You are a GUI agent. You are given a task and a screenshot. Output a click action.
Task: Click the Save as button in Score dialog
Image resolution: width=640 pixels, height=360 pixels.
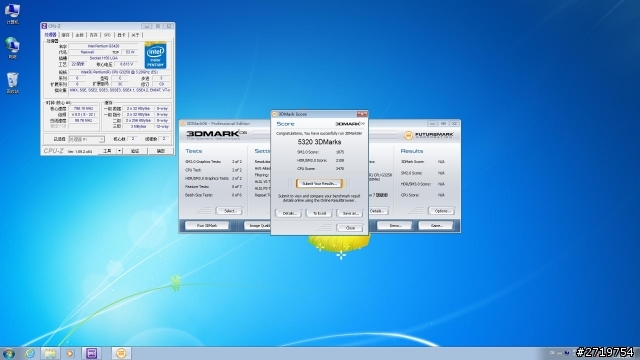coord(350,213)
